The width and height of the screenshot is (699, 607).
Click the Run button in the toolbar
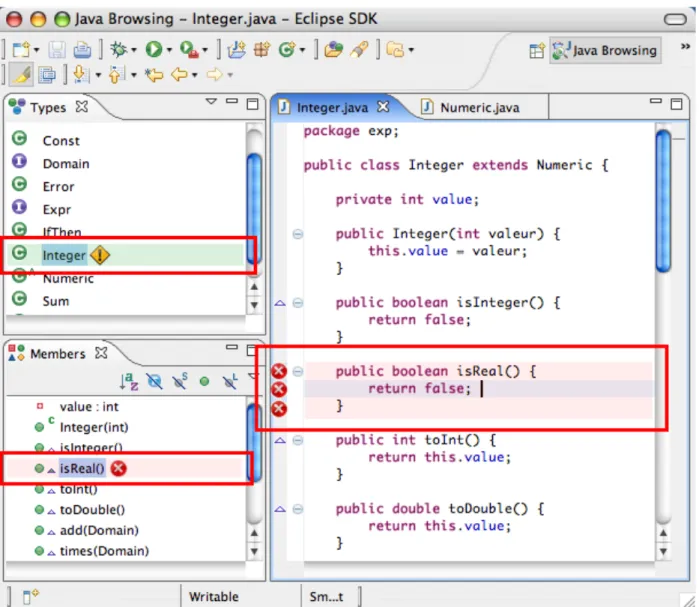coord(154,49)
